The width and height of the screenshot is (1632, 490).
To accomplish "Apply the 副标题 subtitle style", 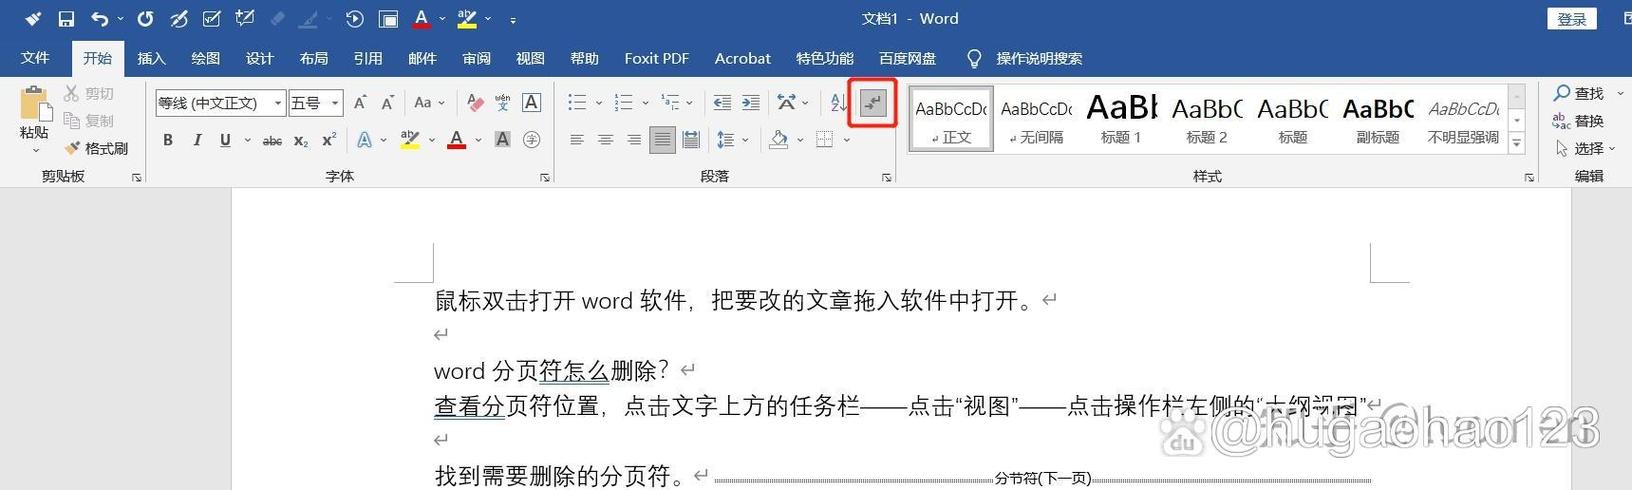I will pos(1378,118).
